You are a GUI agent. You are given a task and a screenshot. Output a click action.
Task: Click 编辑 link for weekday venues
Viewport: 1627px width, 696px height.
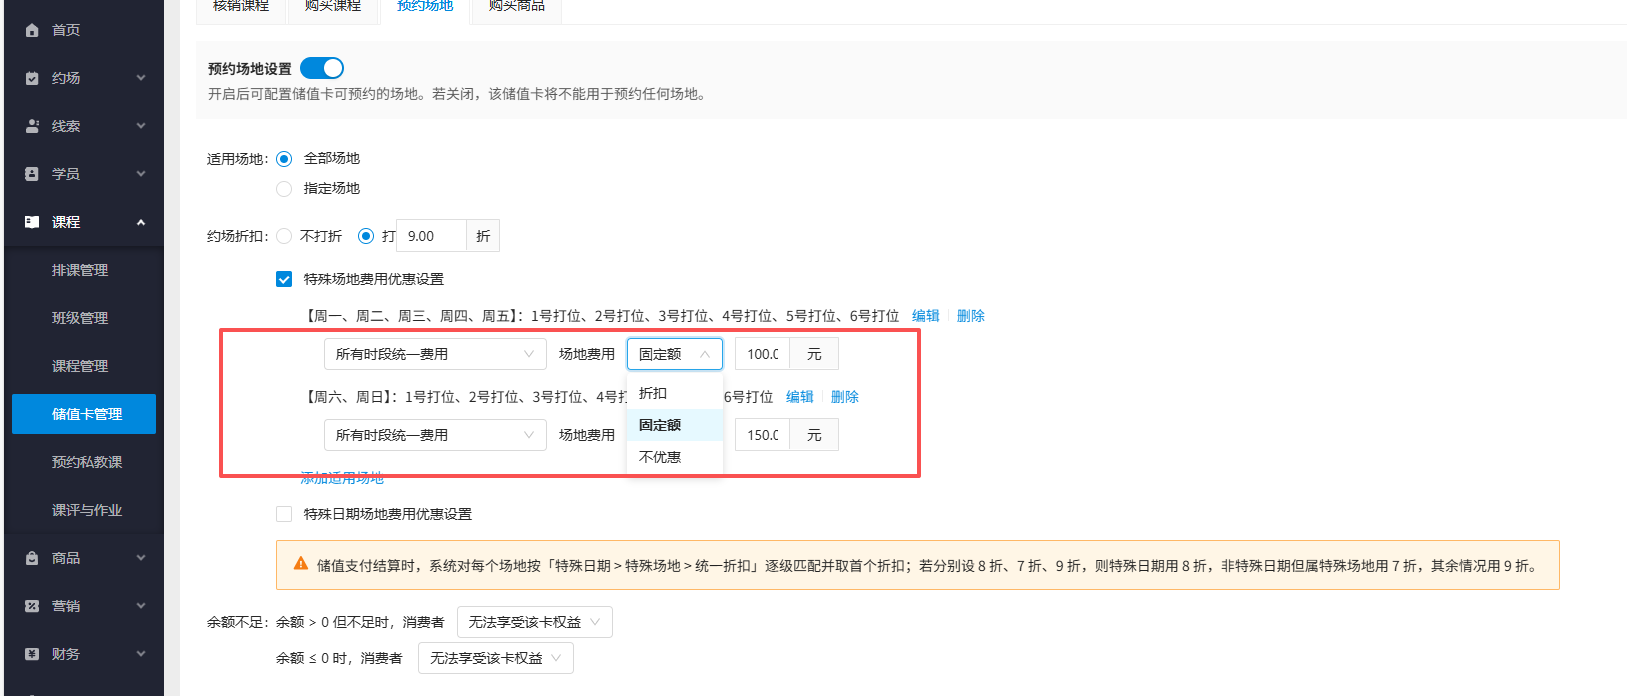coord(926,316)
